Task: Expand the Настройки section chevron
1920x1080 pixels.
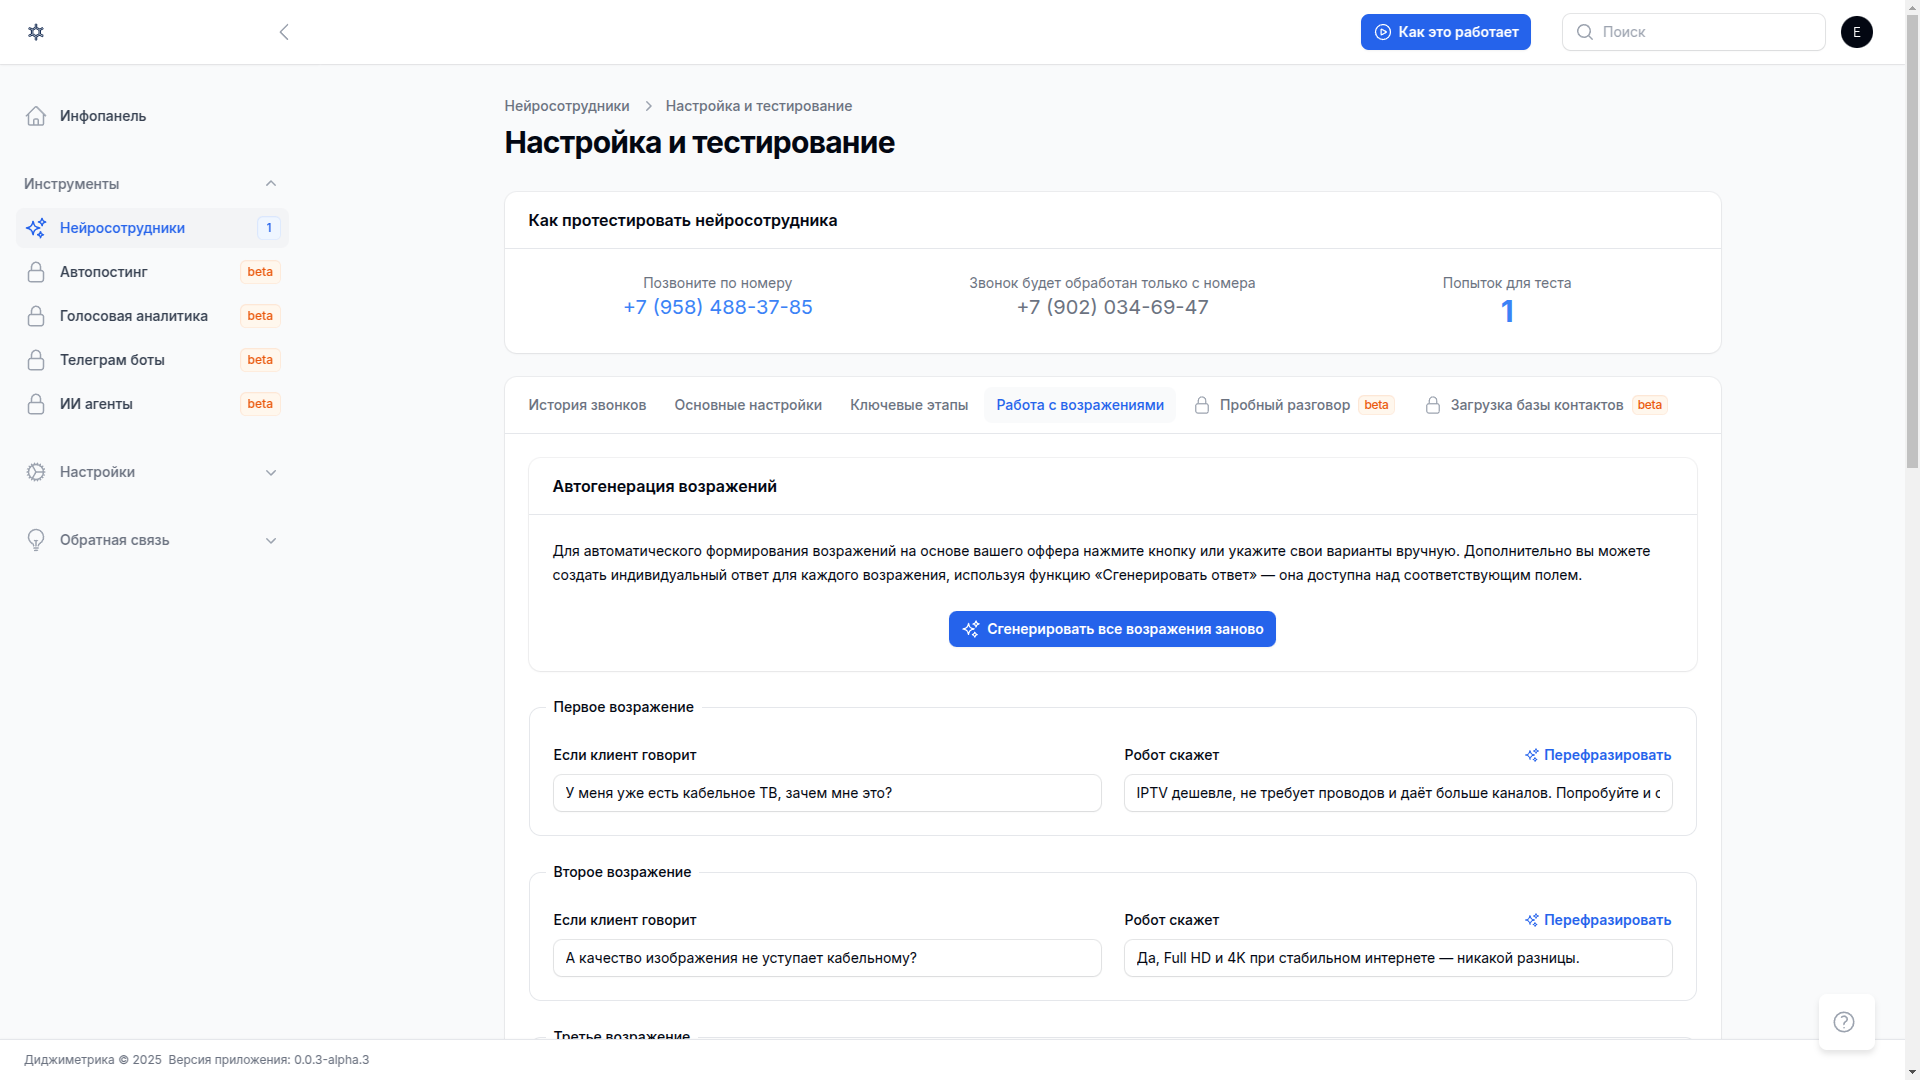Action: 271,472
